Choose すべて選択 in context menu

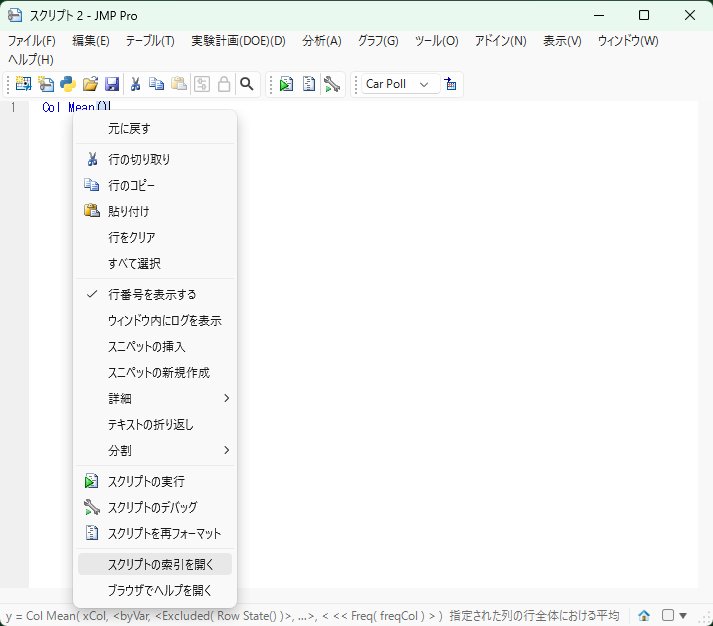click(x=155, y=264)
